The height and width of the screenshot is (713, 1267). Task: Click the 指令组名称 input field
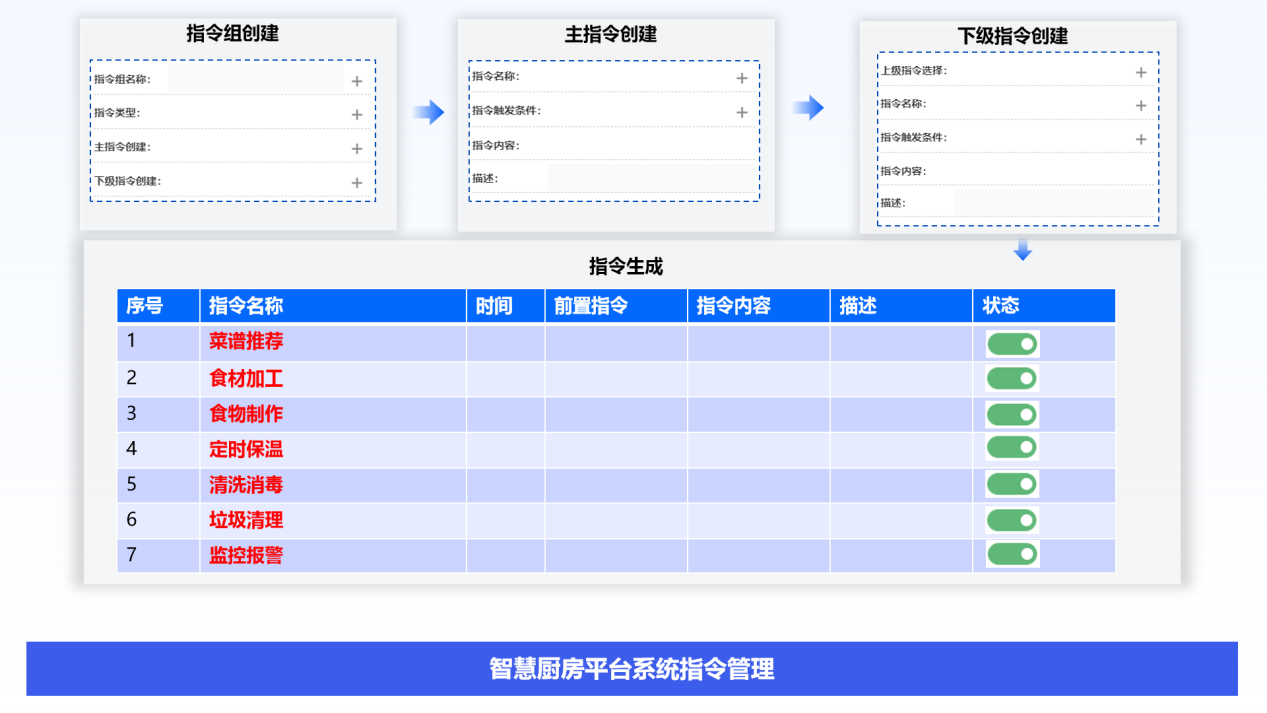click(x=255, y=79)
